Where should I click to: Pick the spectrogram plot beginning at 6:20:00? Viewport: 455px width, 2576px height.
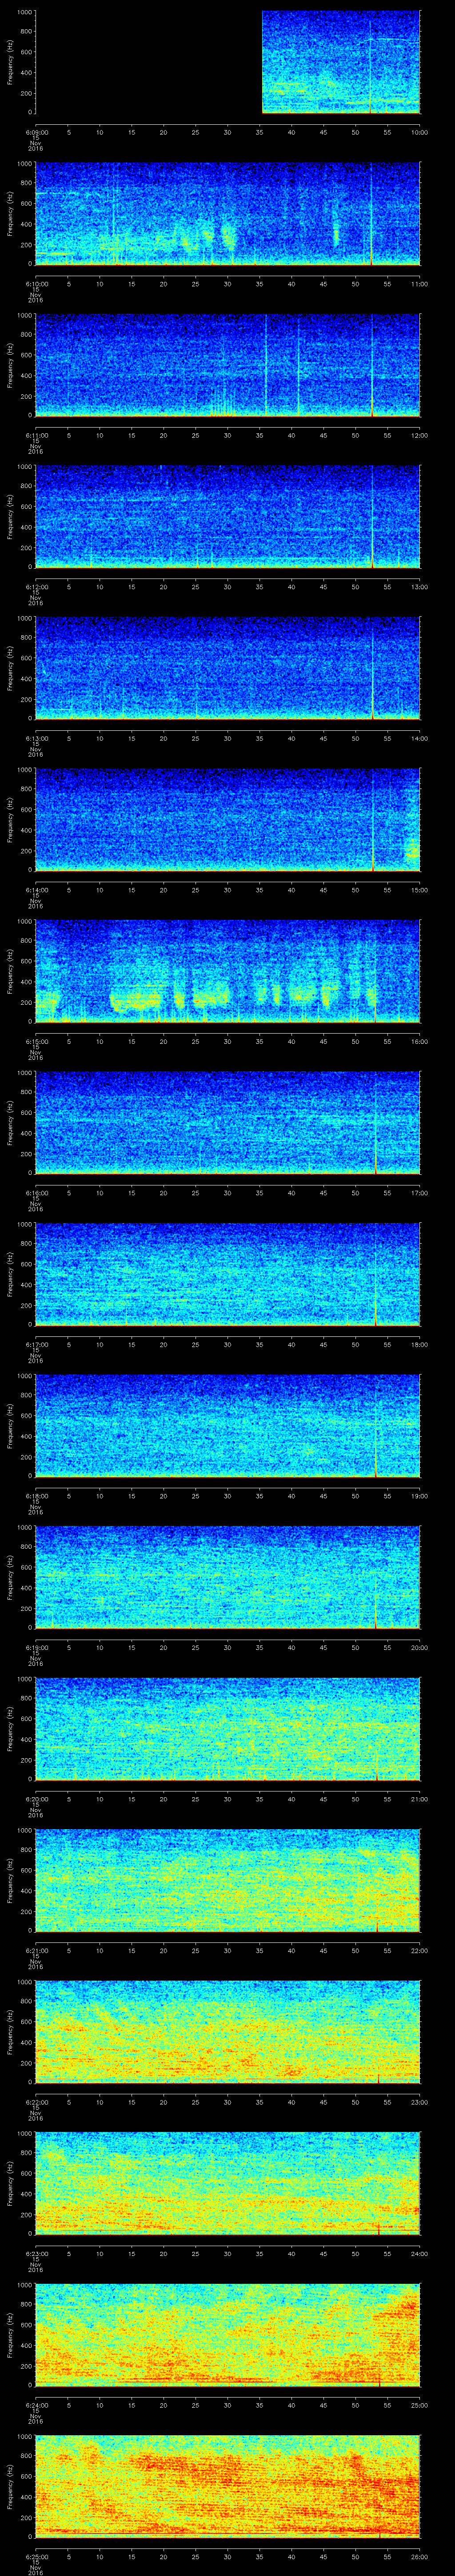228,1729
